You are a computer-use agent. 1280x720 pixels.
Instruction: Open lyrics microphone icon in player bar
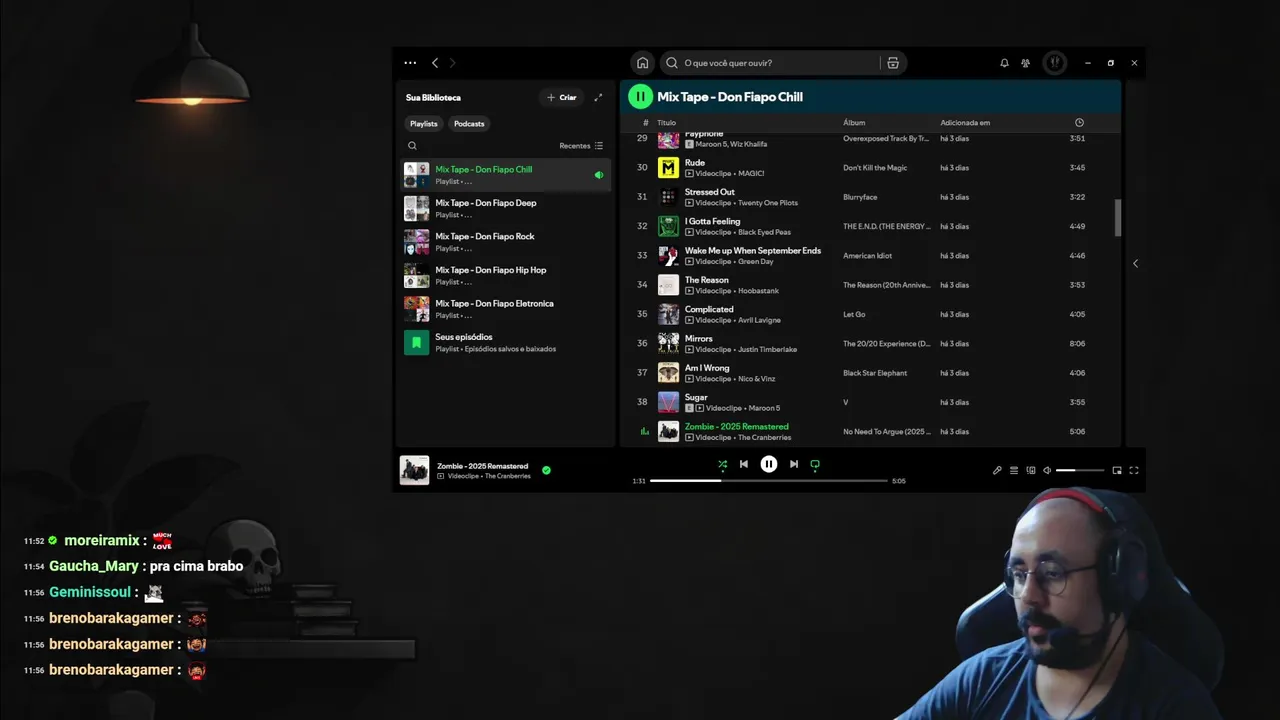[x=997, y=470]
